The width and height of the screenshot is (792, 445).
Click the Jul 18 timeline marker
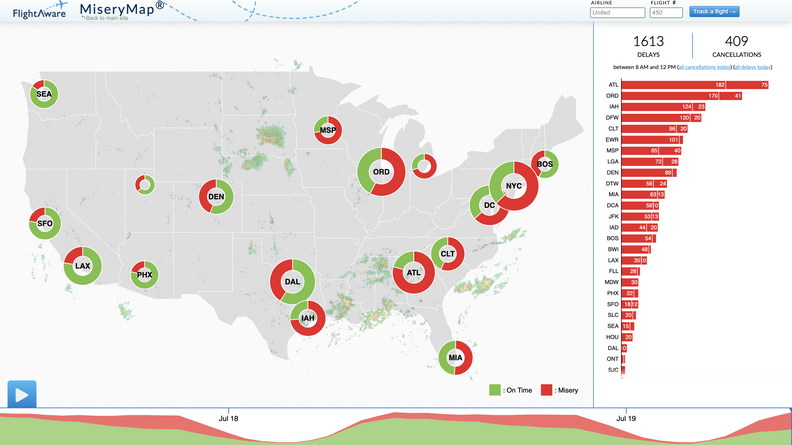click(228, 418)
